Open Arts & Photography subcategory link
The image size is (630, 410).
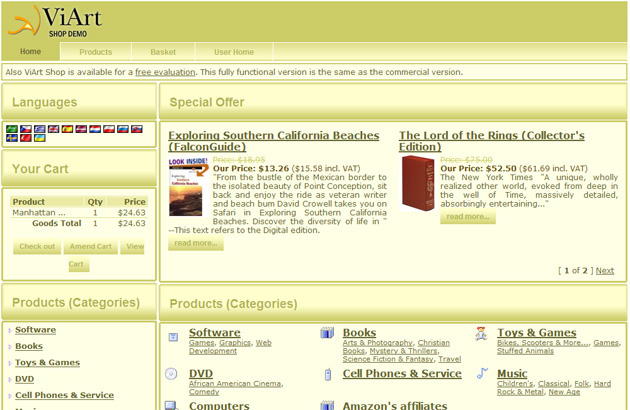(378, 343)
